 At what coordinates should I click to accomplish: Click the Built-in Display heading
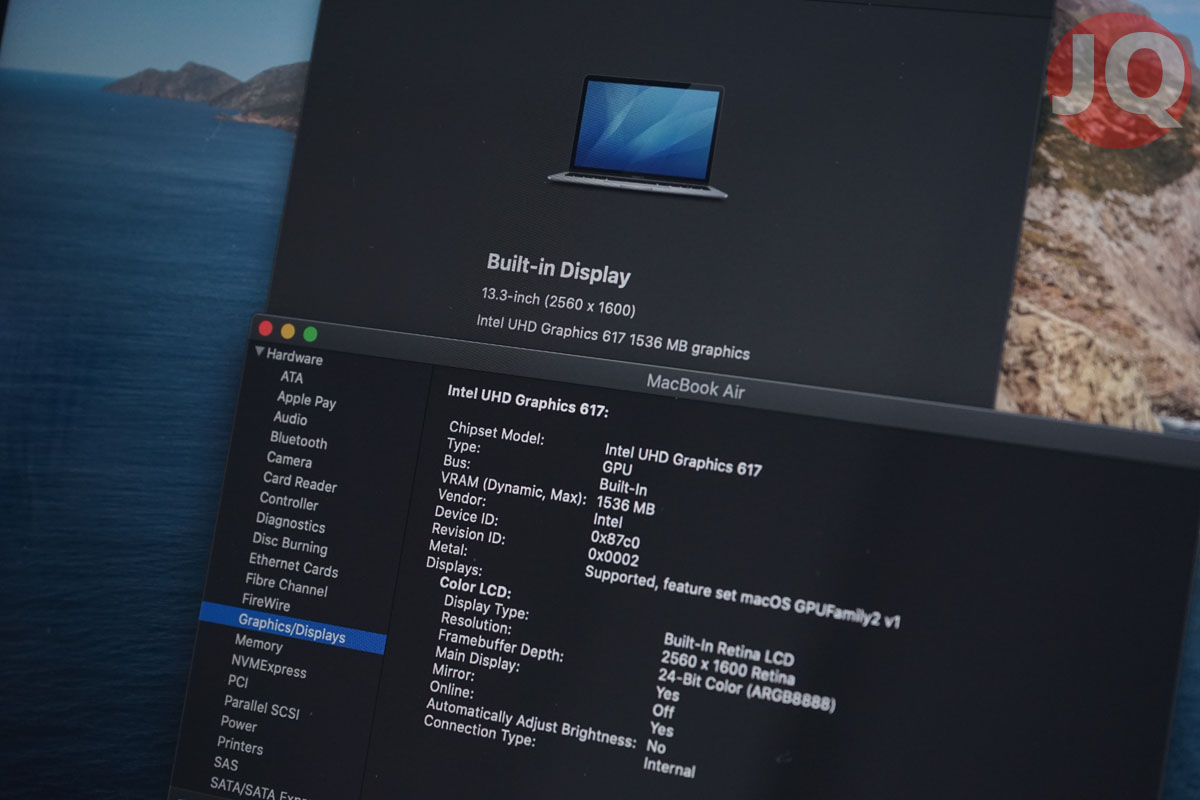[x=558, y=268]
